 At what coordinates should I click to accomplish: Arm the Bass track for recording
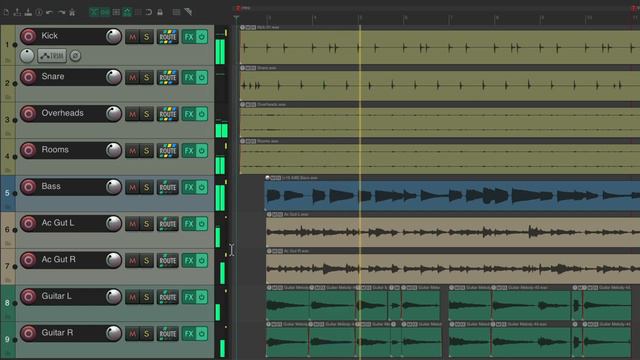(x=29, y=187)
